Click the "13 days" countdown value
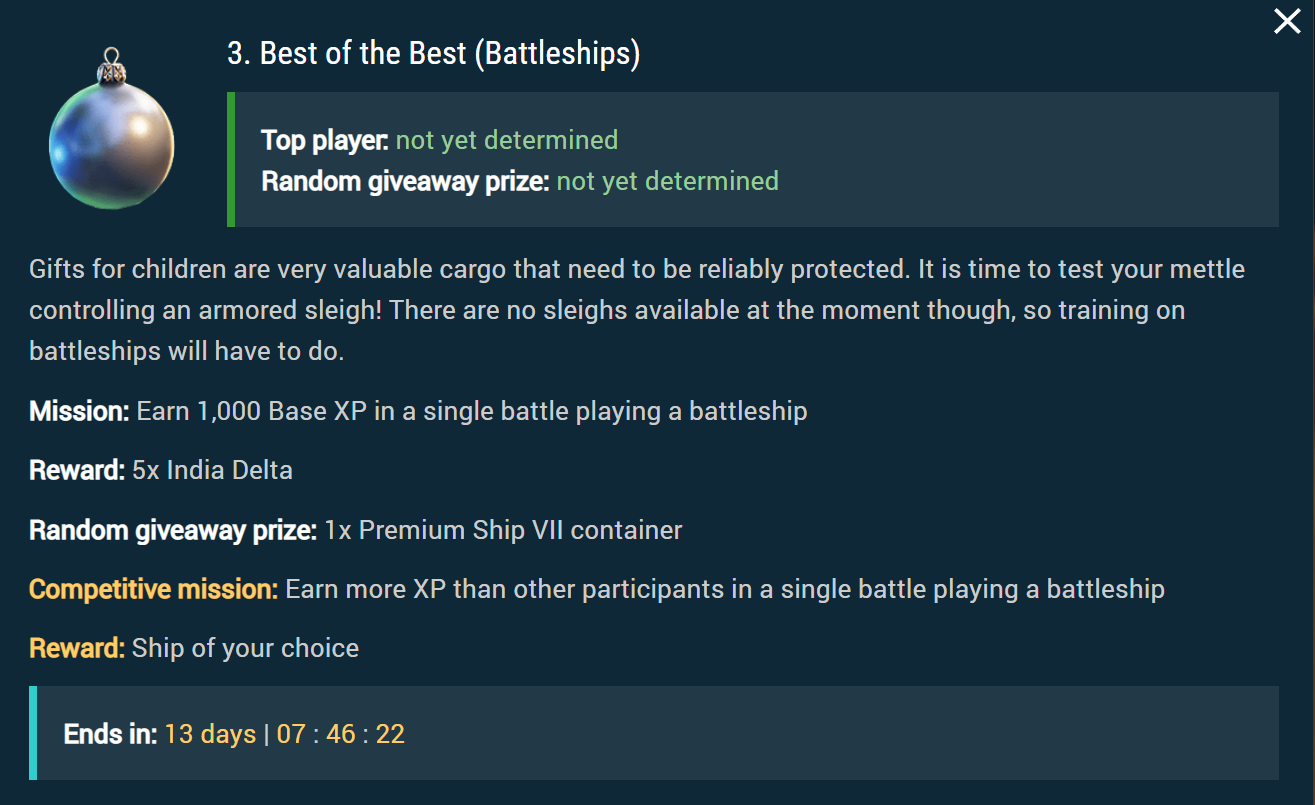 click(x=210, y=734)
